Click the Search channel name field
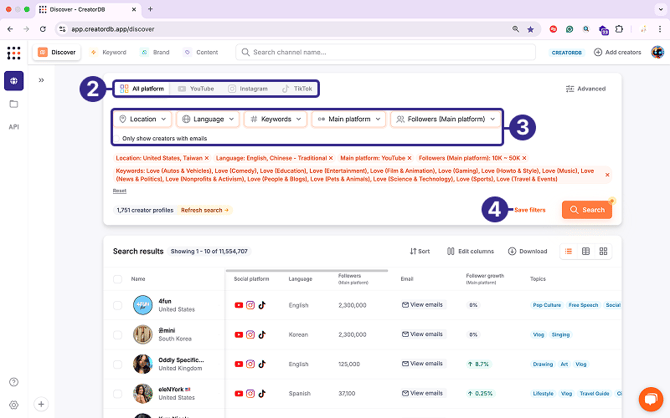670x418 pixels. pyautogui.click(x=385, y=52)
